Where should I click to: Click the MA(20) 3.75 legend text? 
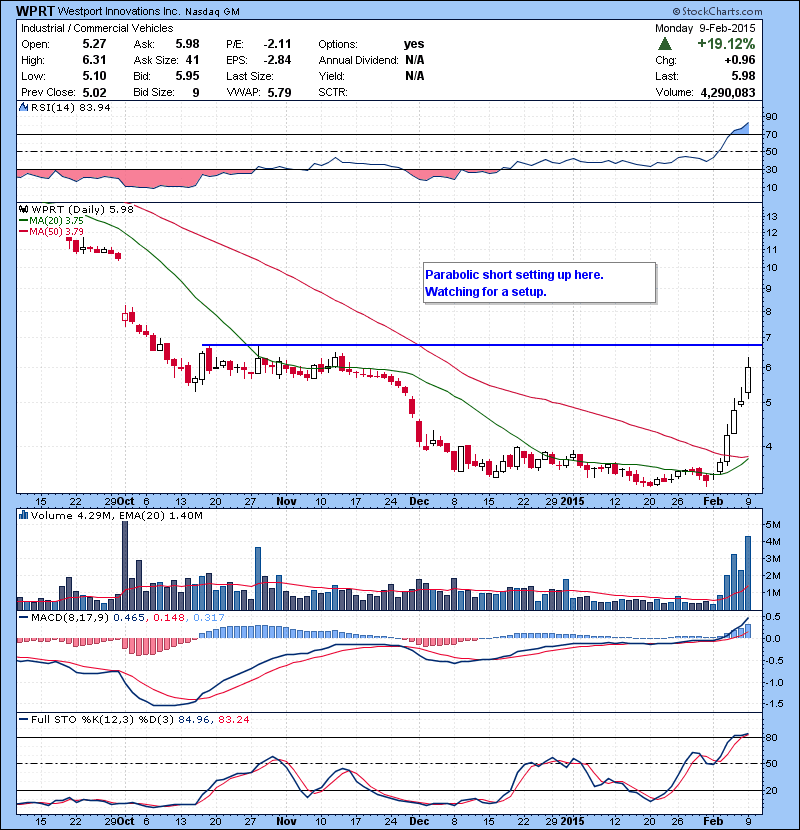tap(56, 220)
